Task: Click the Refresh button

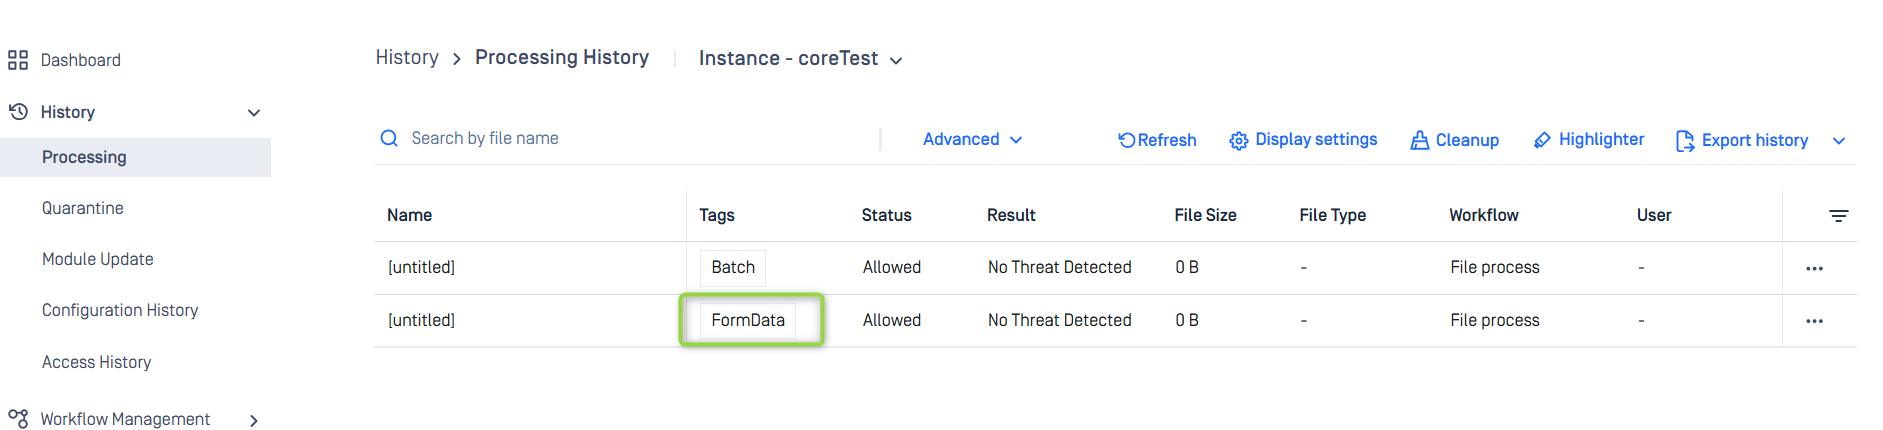Action: (x=1157, y=140)
